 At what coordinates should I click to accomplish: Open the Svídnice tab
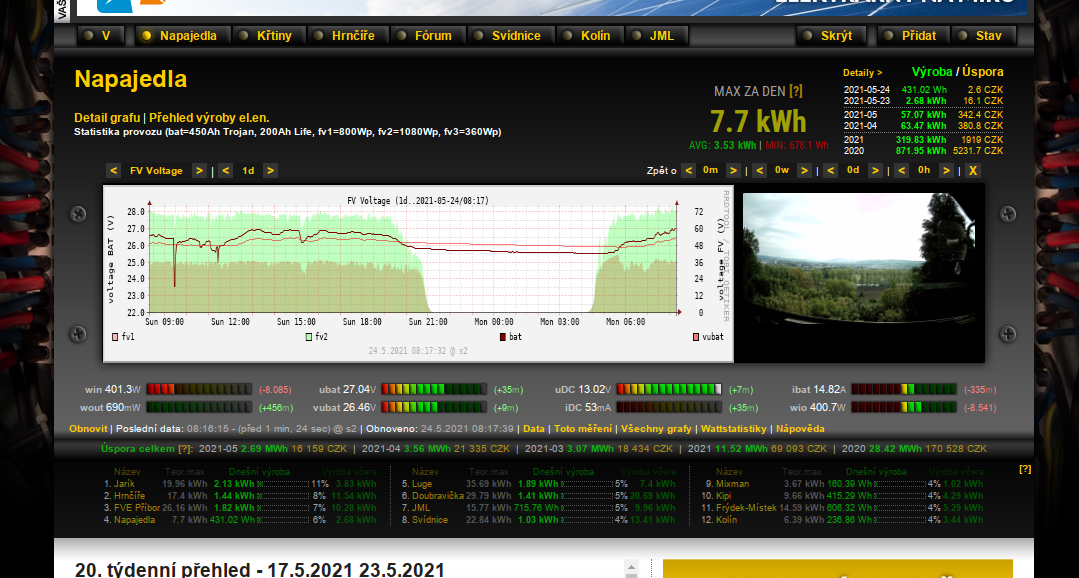tap(516, 36)
